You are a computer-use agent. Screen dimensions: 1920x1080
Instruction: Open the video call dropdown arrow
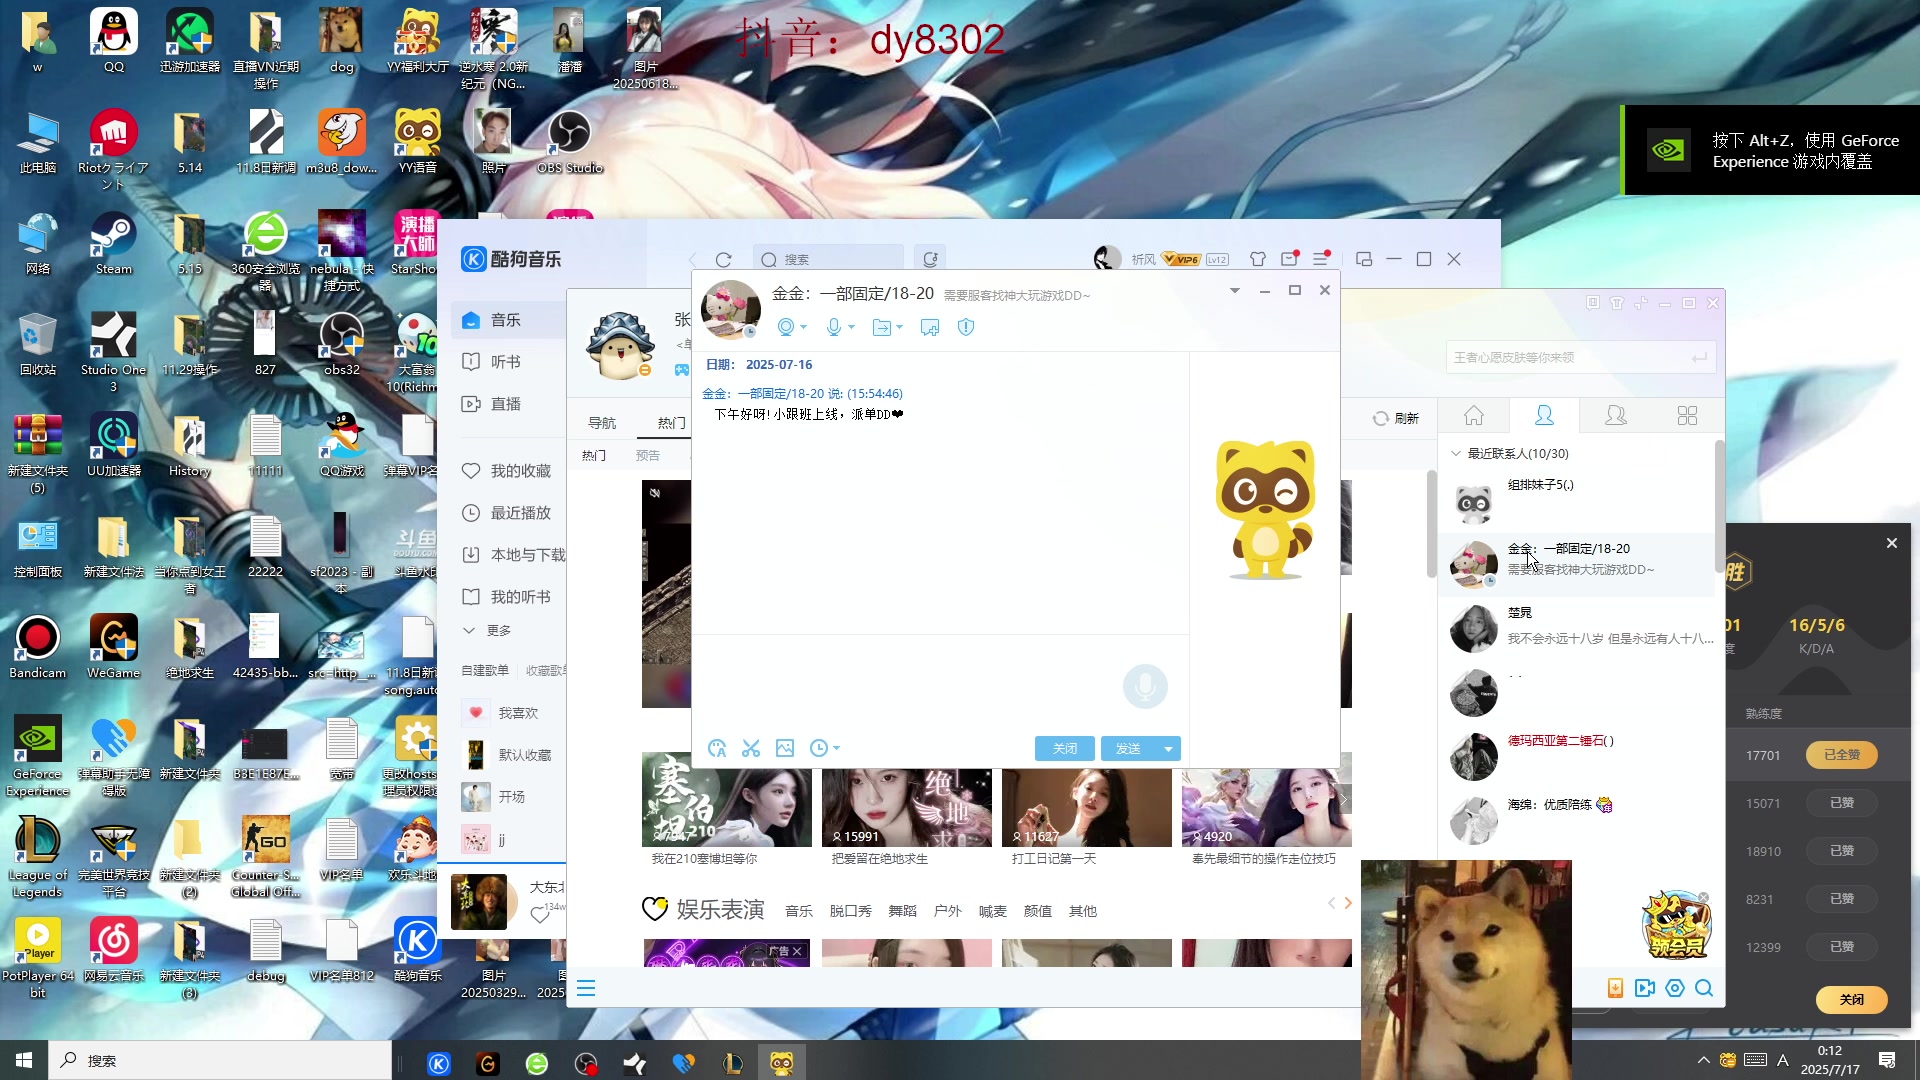803,327
